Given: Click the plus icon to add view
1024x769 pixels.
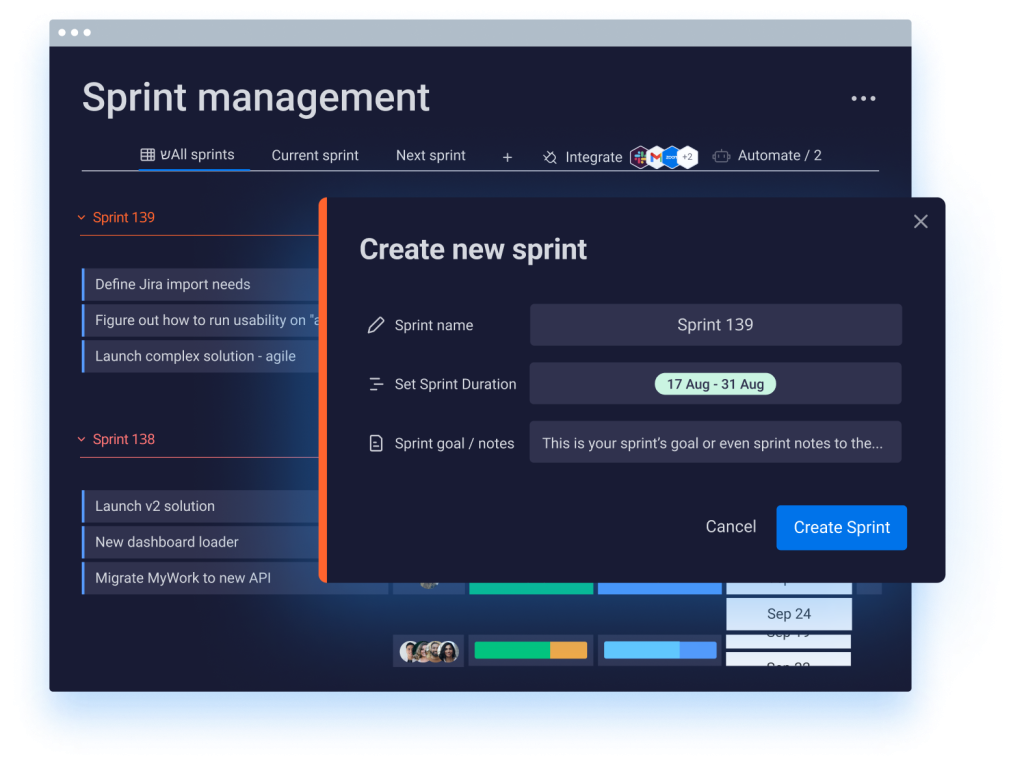Looking at the screenshot, I should click(507, 157).
